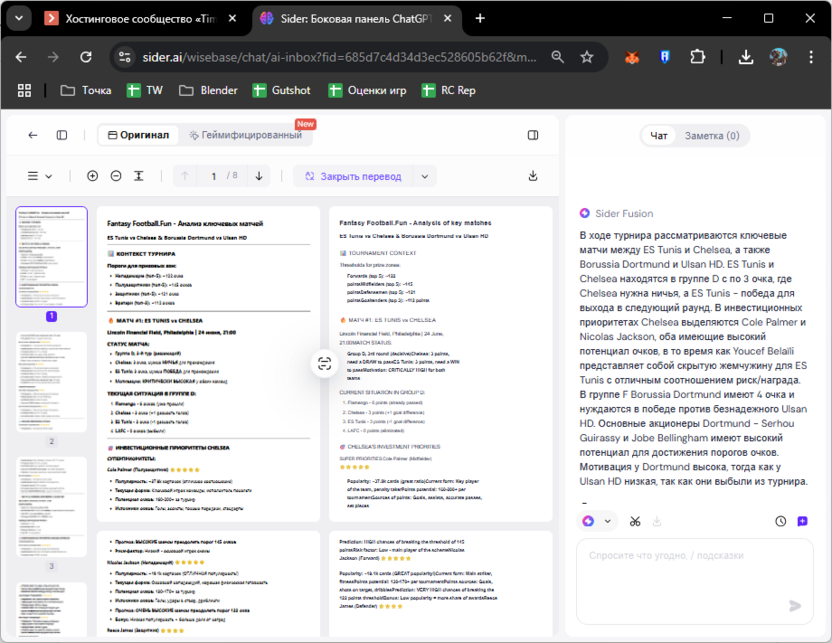Screen dimensions: 832x643
Task: Toggle the left sidebar panel icon
Action: 62,135
